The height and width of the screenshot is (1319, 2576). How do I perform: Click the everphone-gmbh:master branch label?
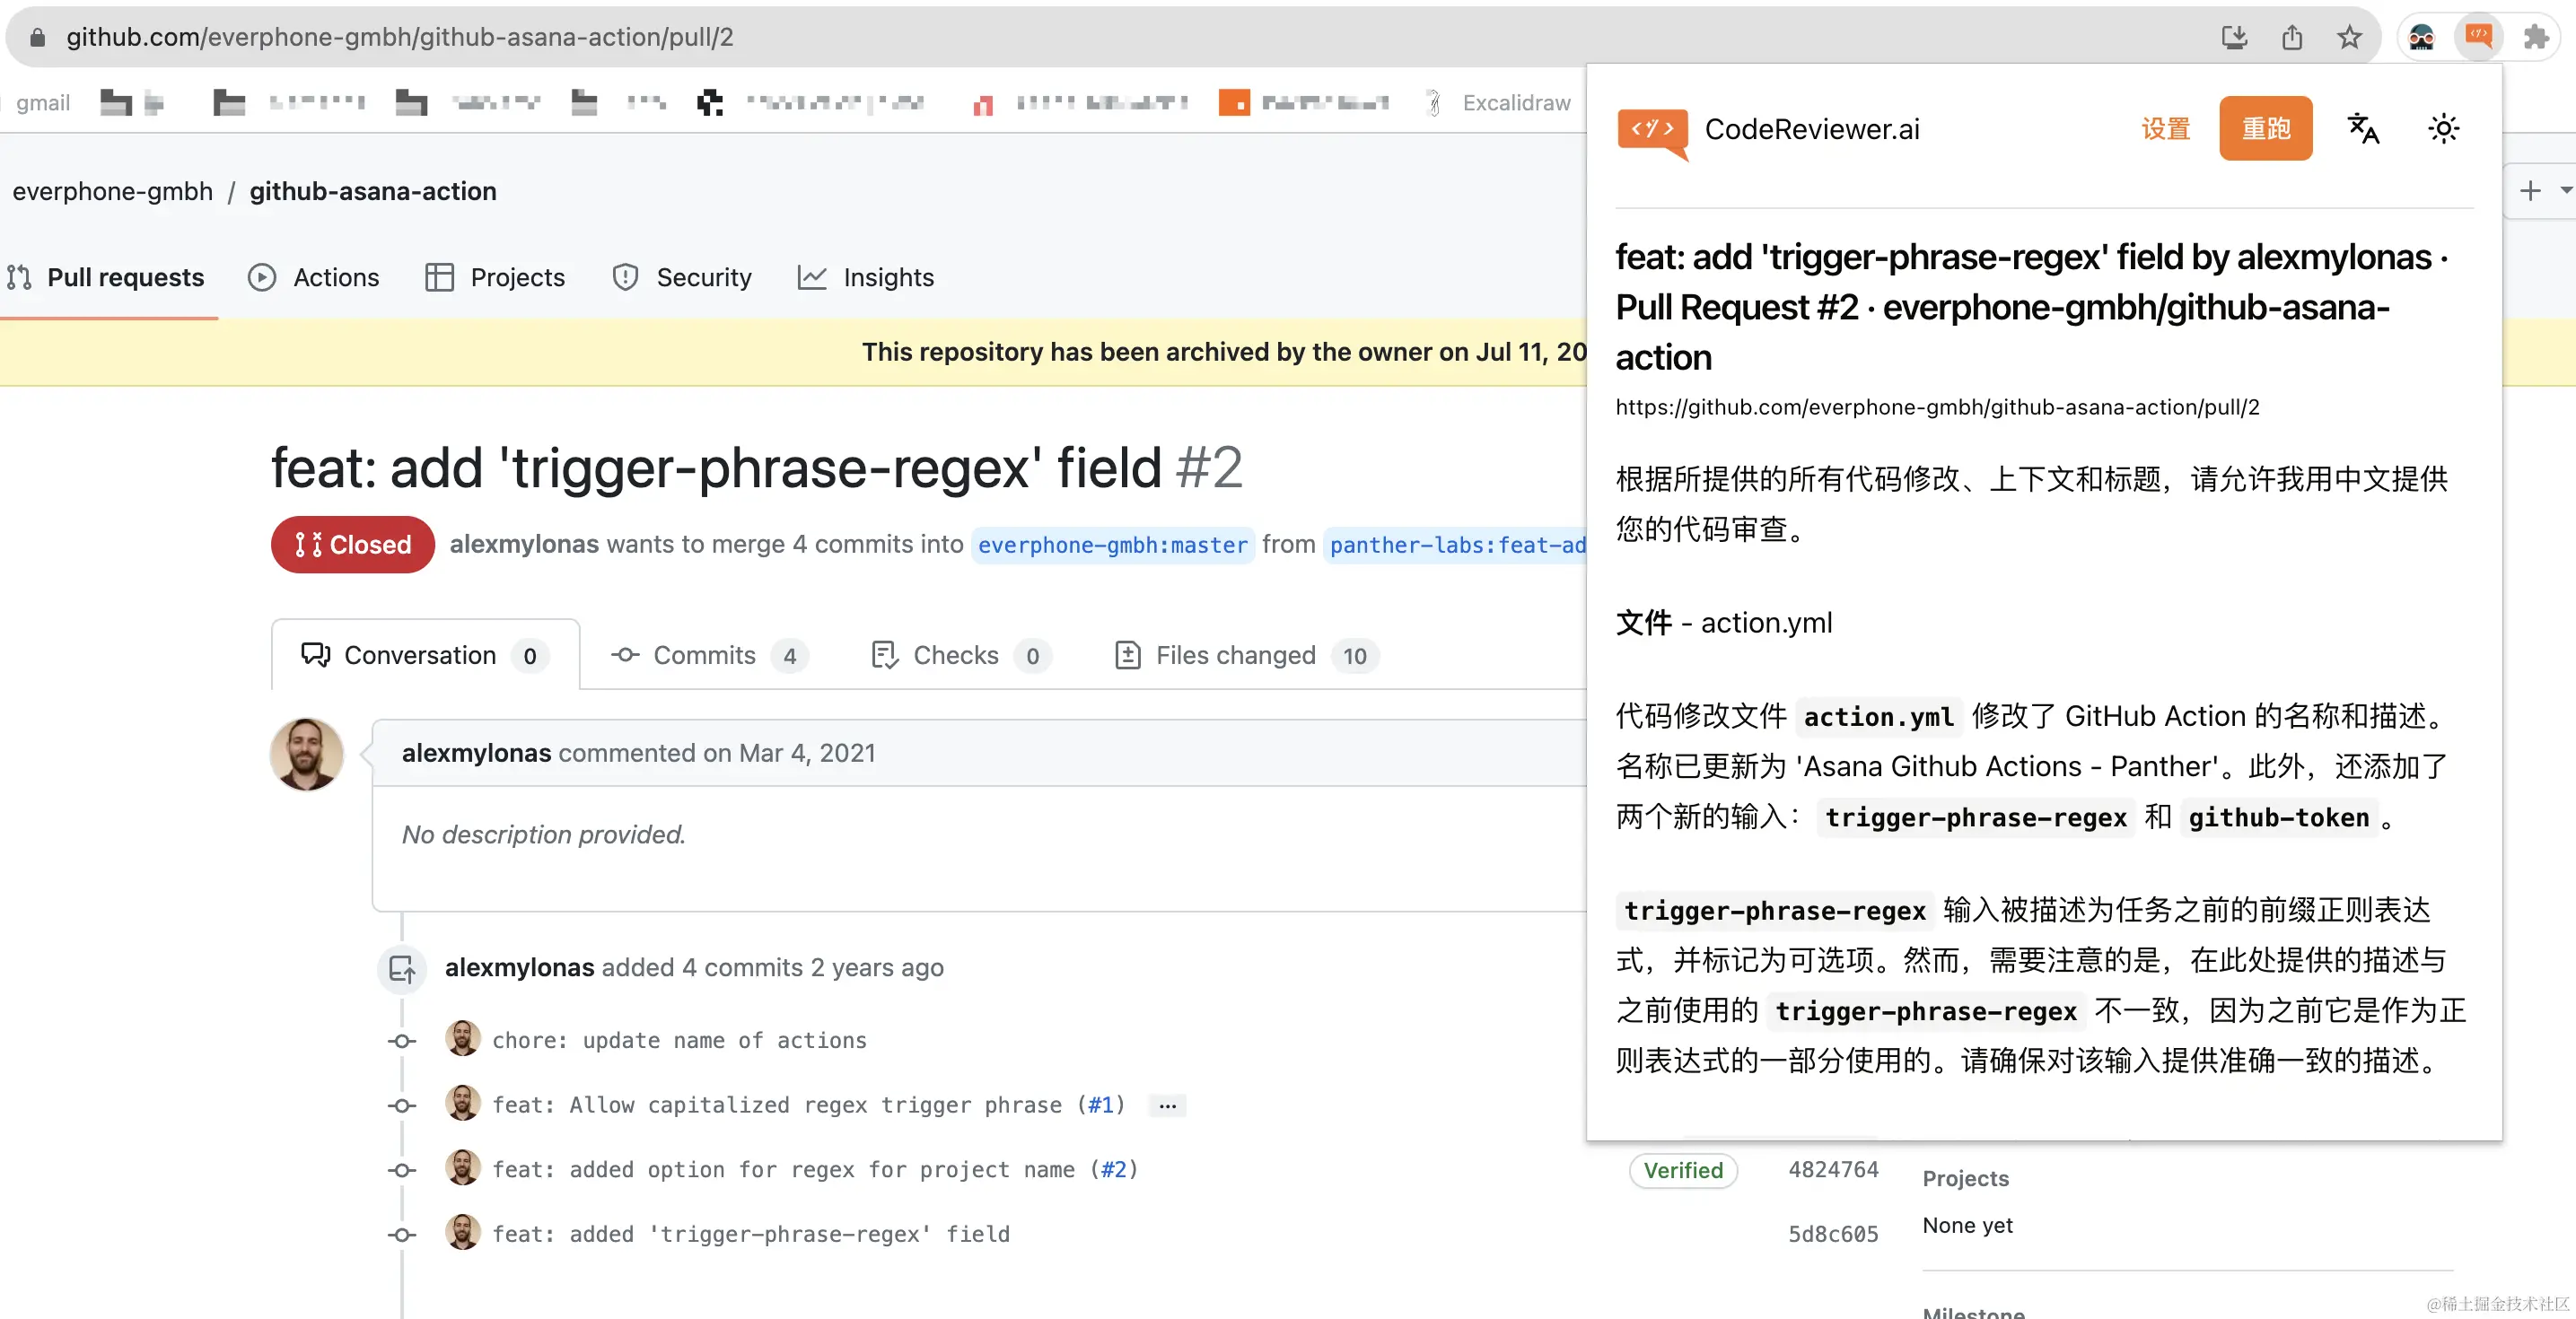1112,545
